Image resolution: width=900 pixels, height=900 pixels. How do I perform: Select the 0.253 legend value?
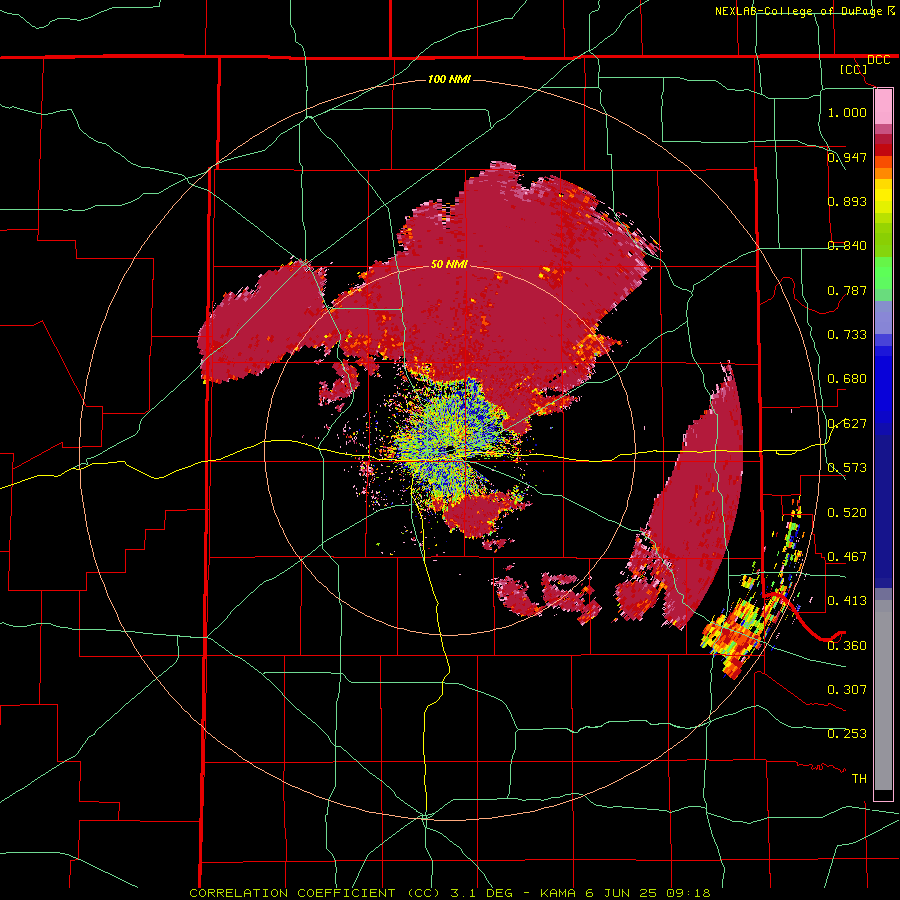click(x=847, y=734)
